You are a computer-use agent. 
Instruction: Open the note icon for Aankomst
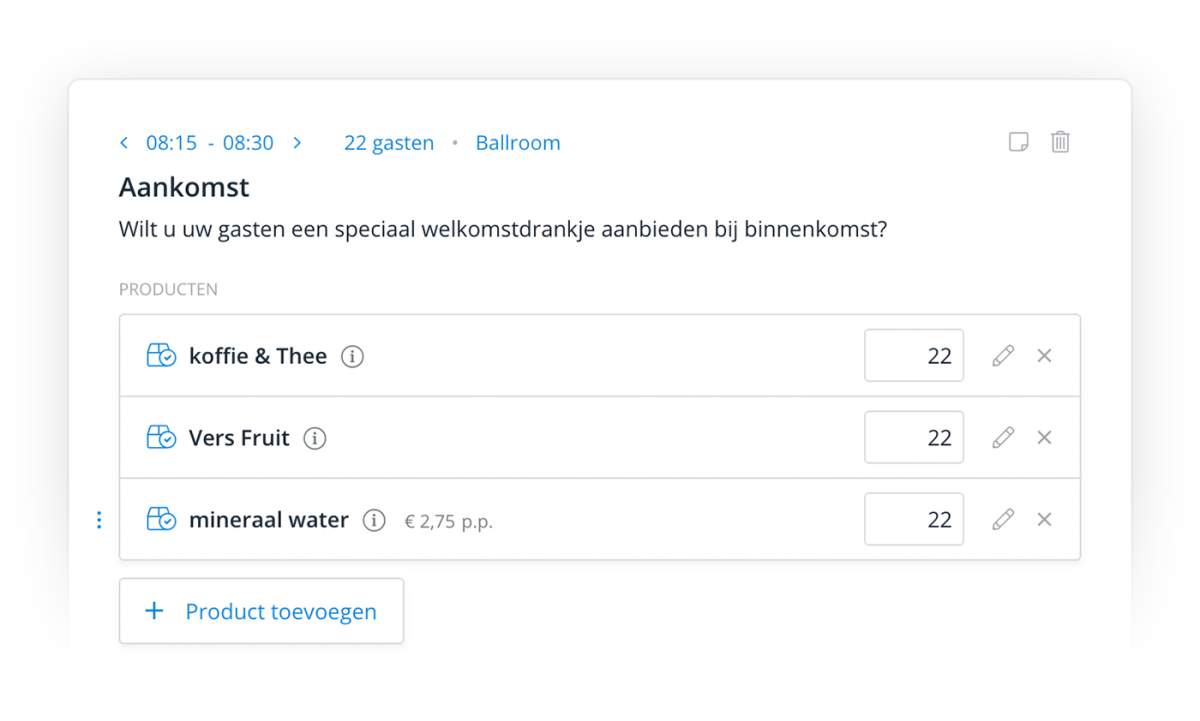pyautogui.click(x=1018, y=142)
